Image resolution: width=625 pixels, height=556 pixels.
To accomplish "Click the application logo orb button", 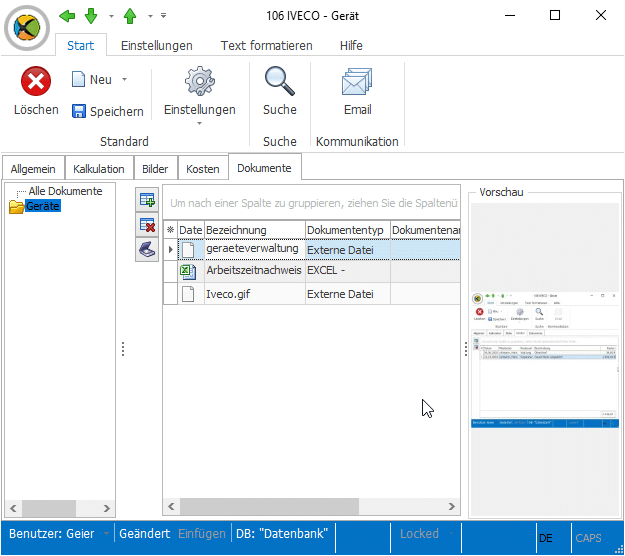I will (x=27, y=28).
